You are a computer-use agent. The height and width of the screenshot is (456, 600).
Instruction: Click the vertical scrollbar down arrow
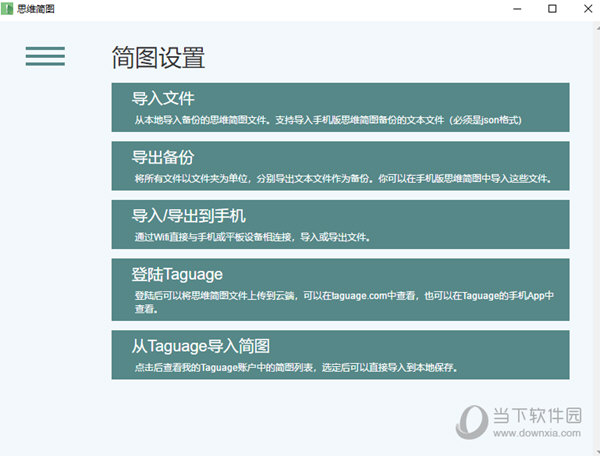tap(598, 453)
